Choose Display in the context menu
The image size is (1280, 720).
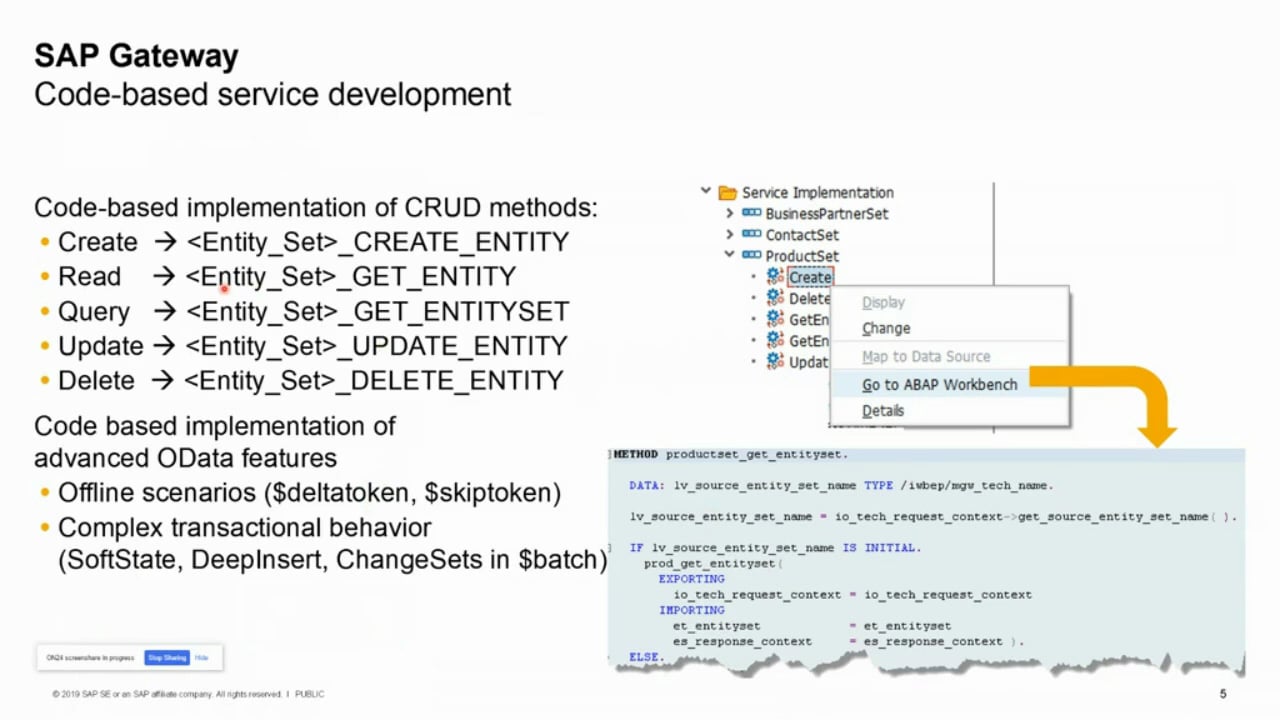click(883, 302)
